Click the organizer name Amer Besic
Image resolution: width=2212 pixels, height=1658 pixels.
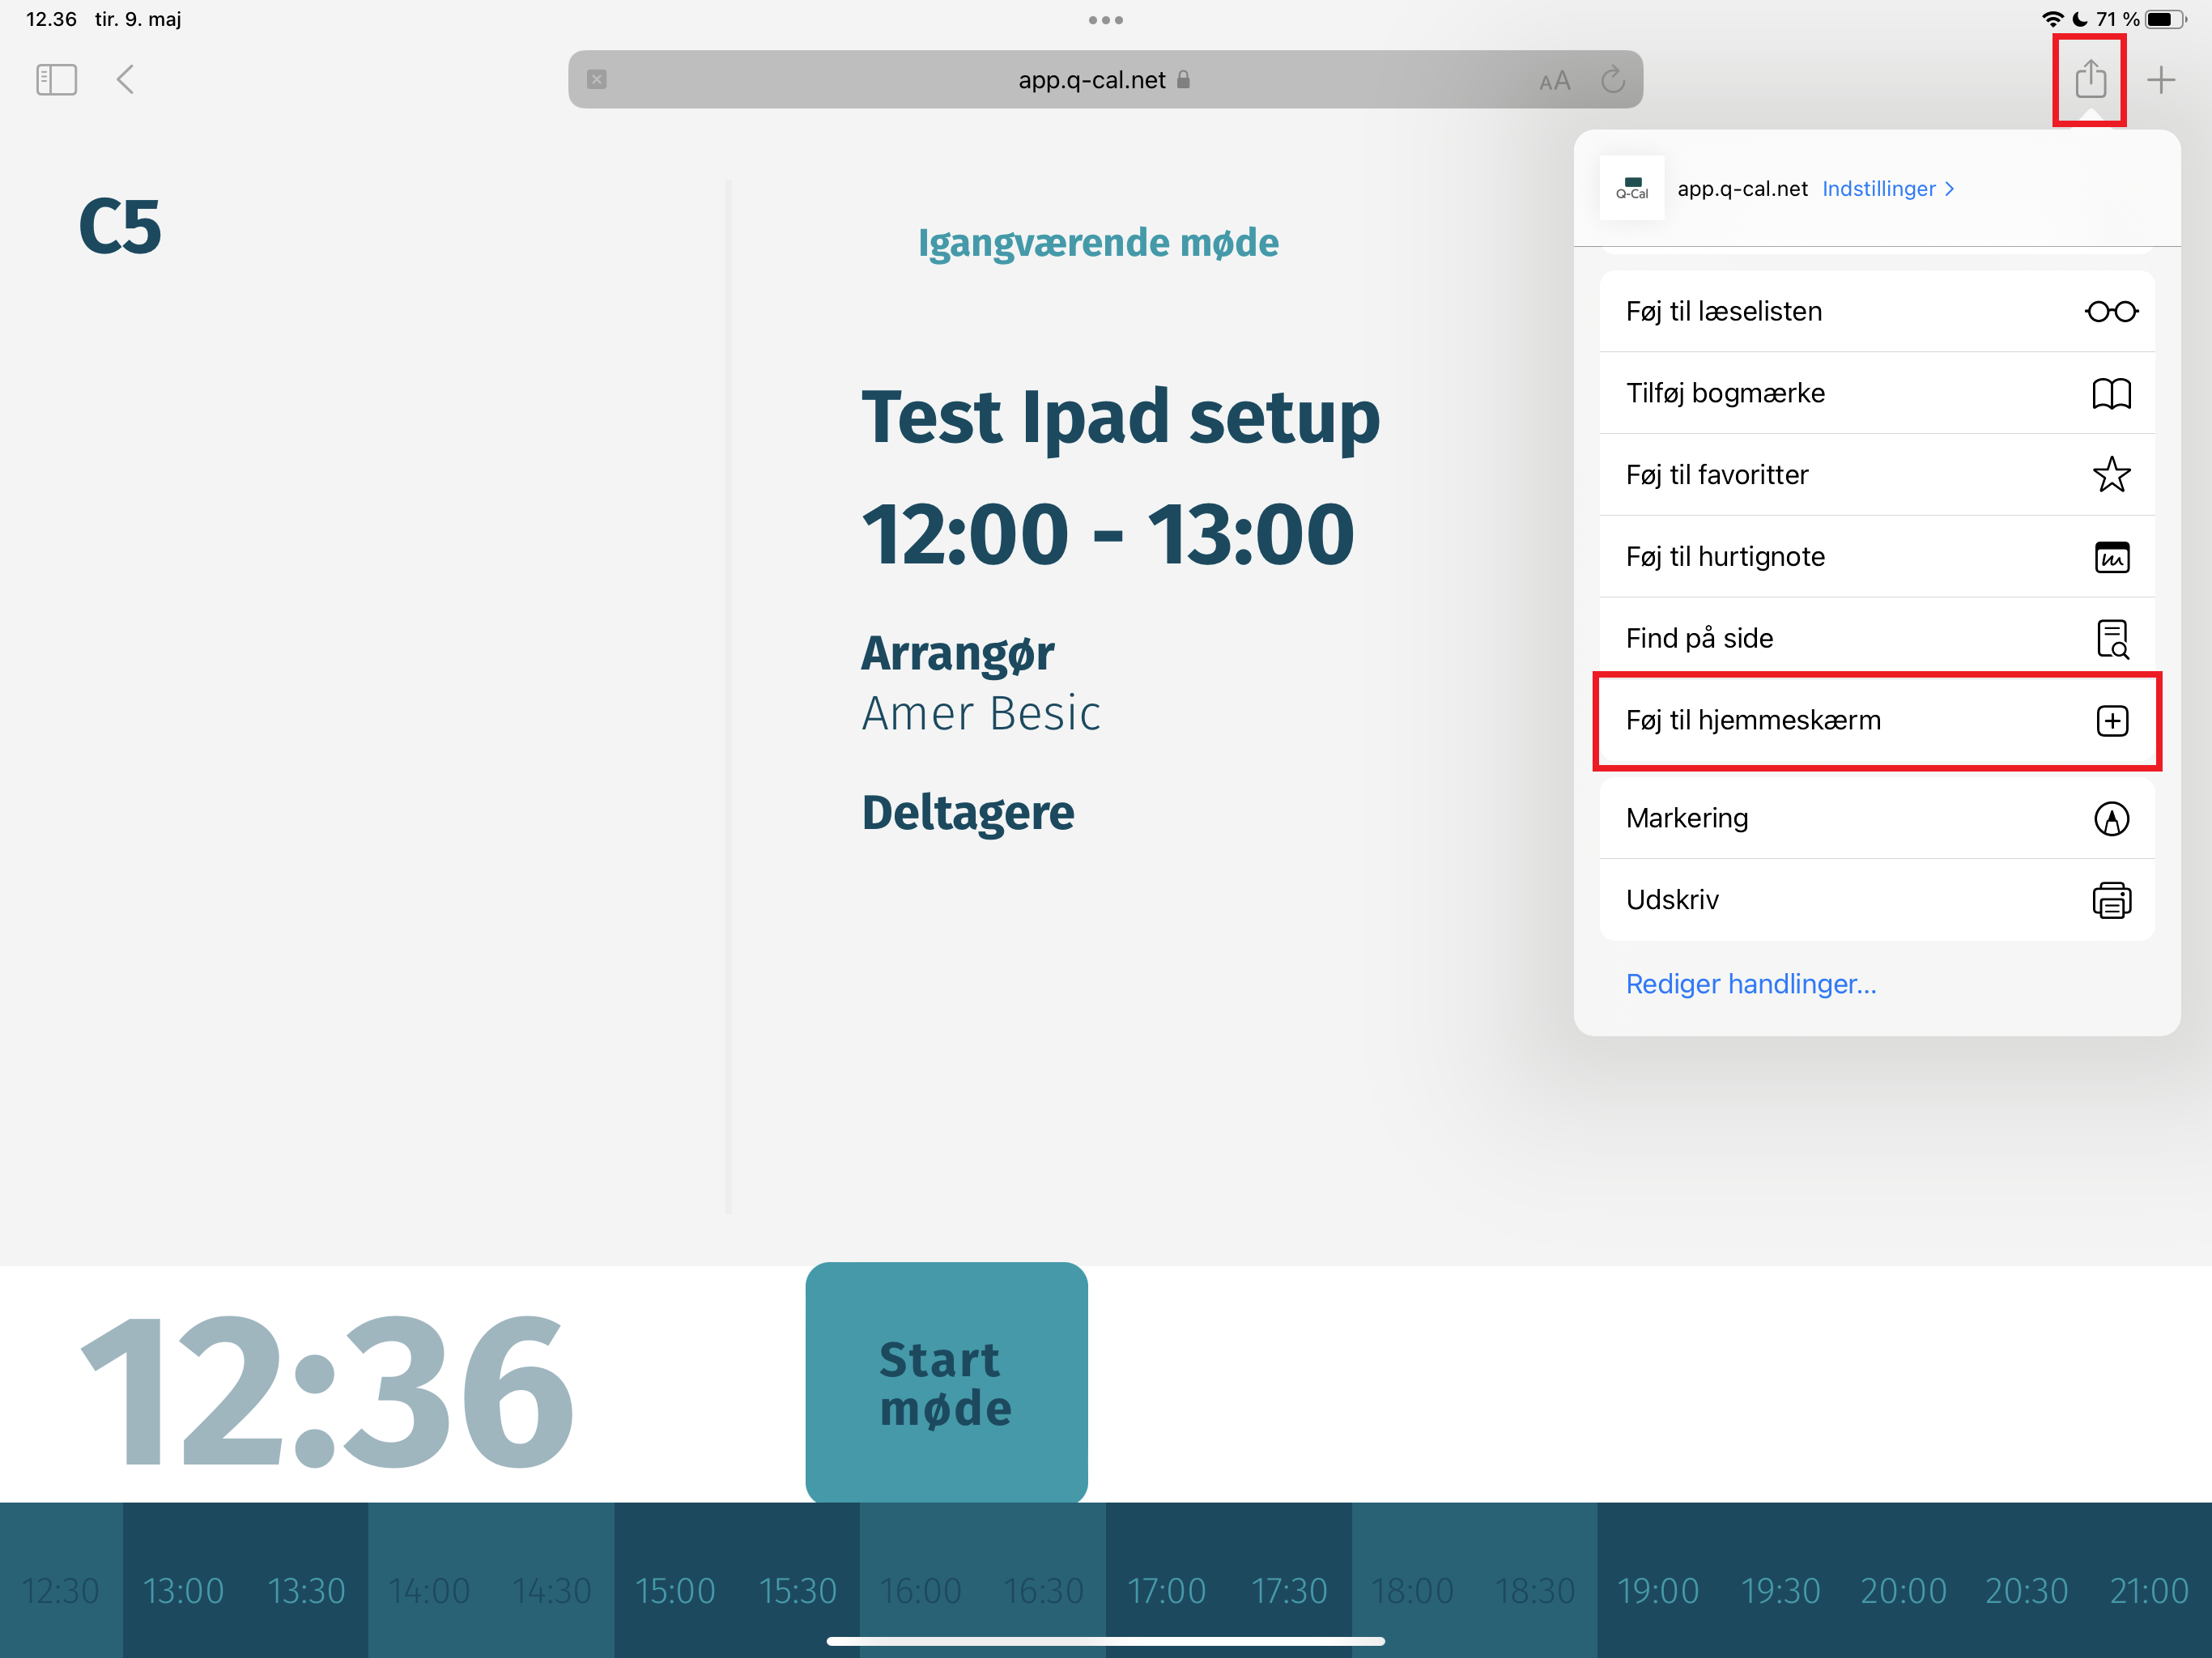(981, 713)
